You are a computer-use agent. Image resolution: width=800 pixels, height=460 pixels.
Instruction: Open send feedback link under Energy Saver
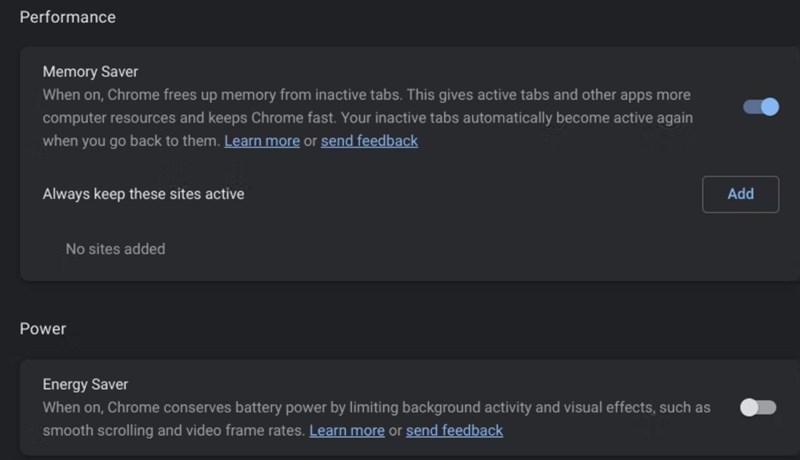tap(454, 430)
